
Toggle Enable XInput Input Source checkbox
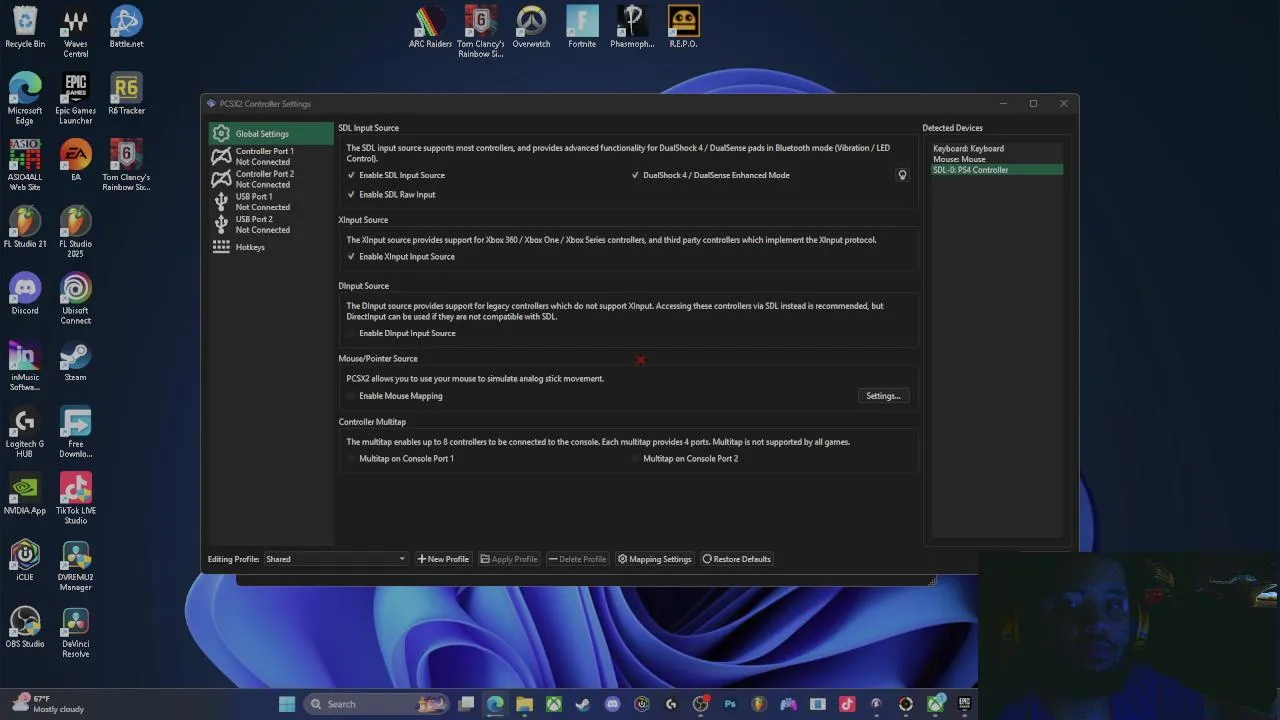pos(400,257)
